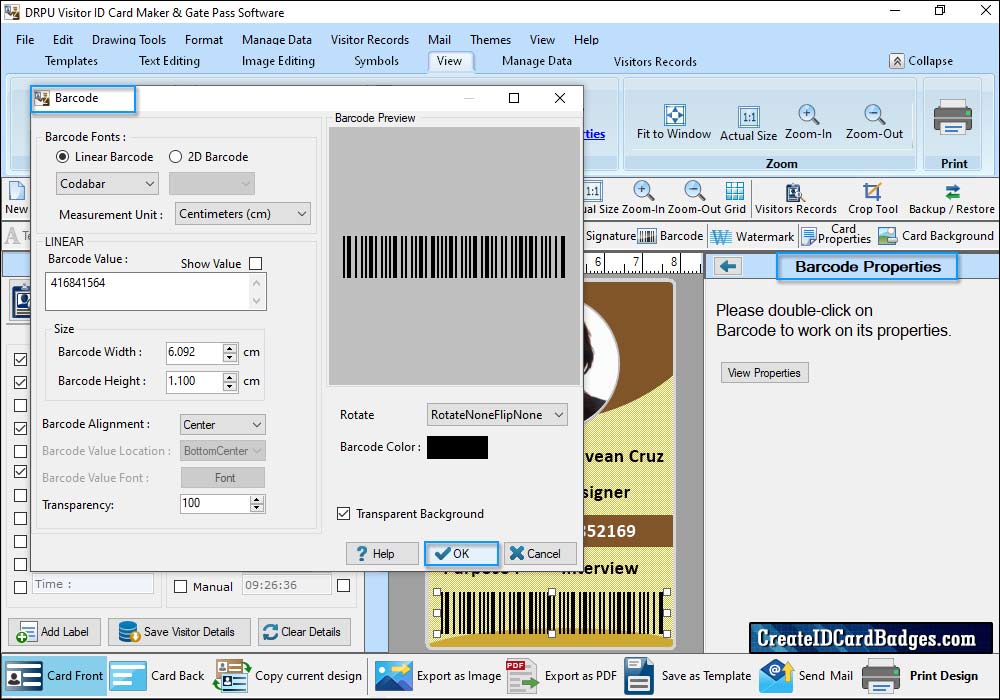Viewport: 1000px width, 700px height.
Task: Click the Clear Details button
Action: pos(304,632)
